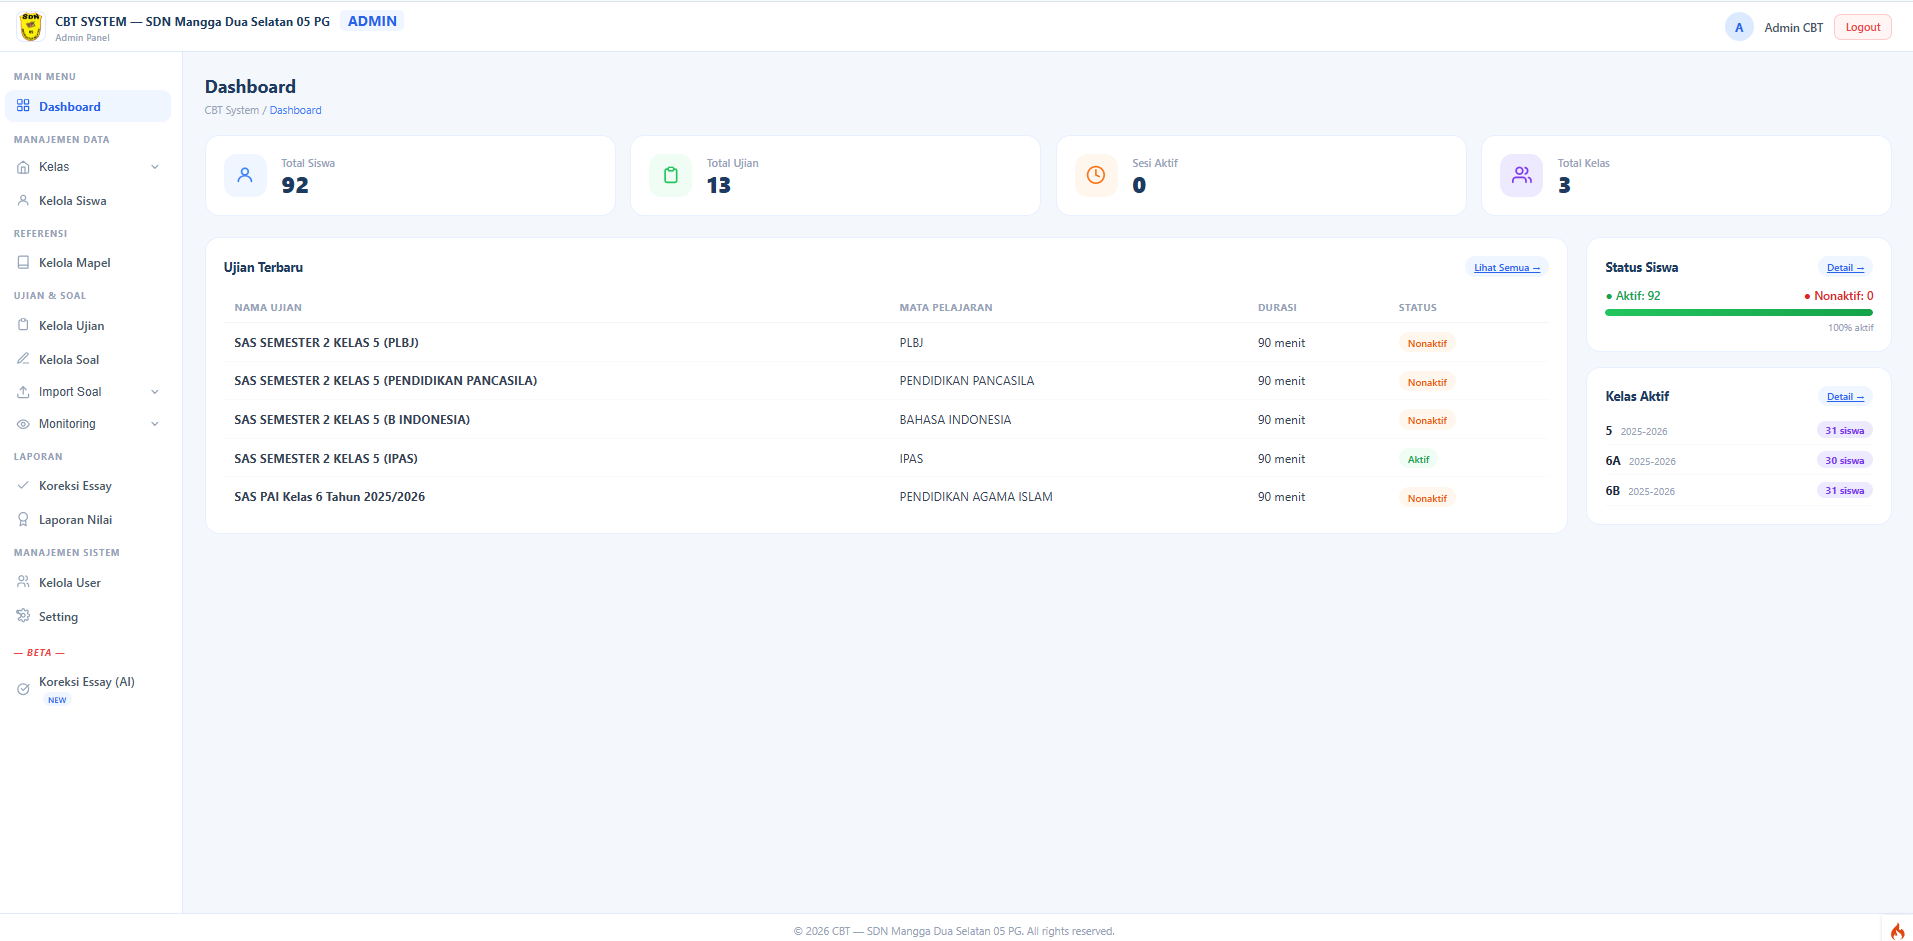
Task: Select Kelola Soal from the sidebar
Action: click(x=88, y=359)
